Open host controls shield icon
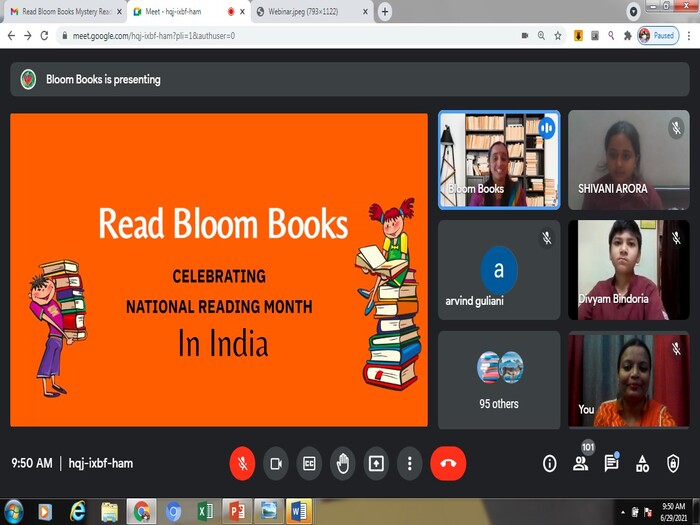The width and height of the screenshot is (700, 525). click(673, 463)
